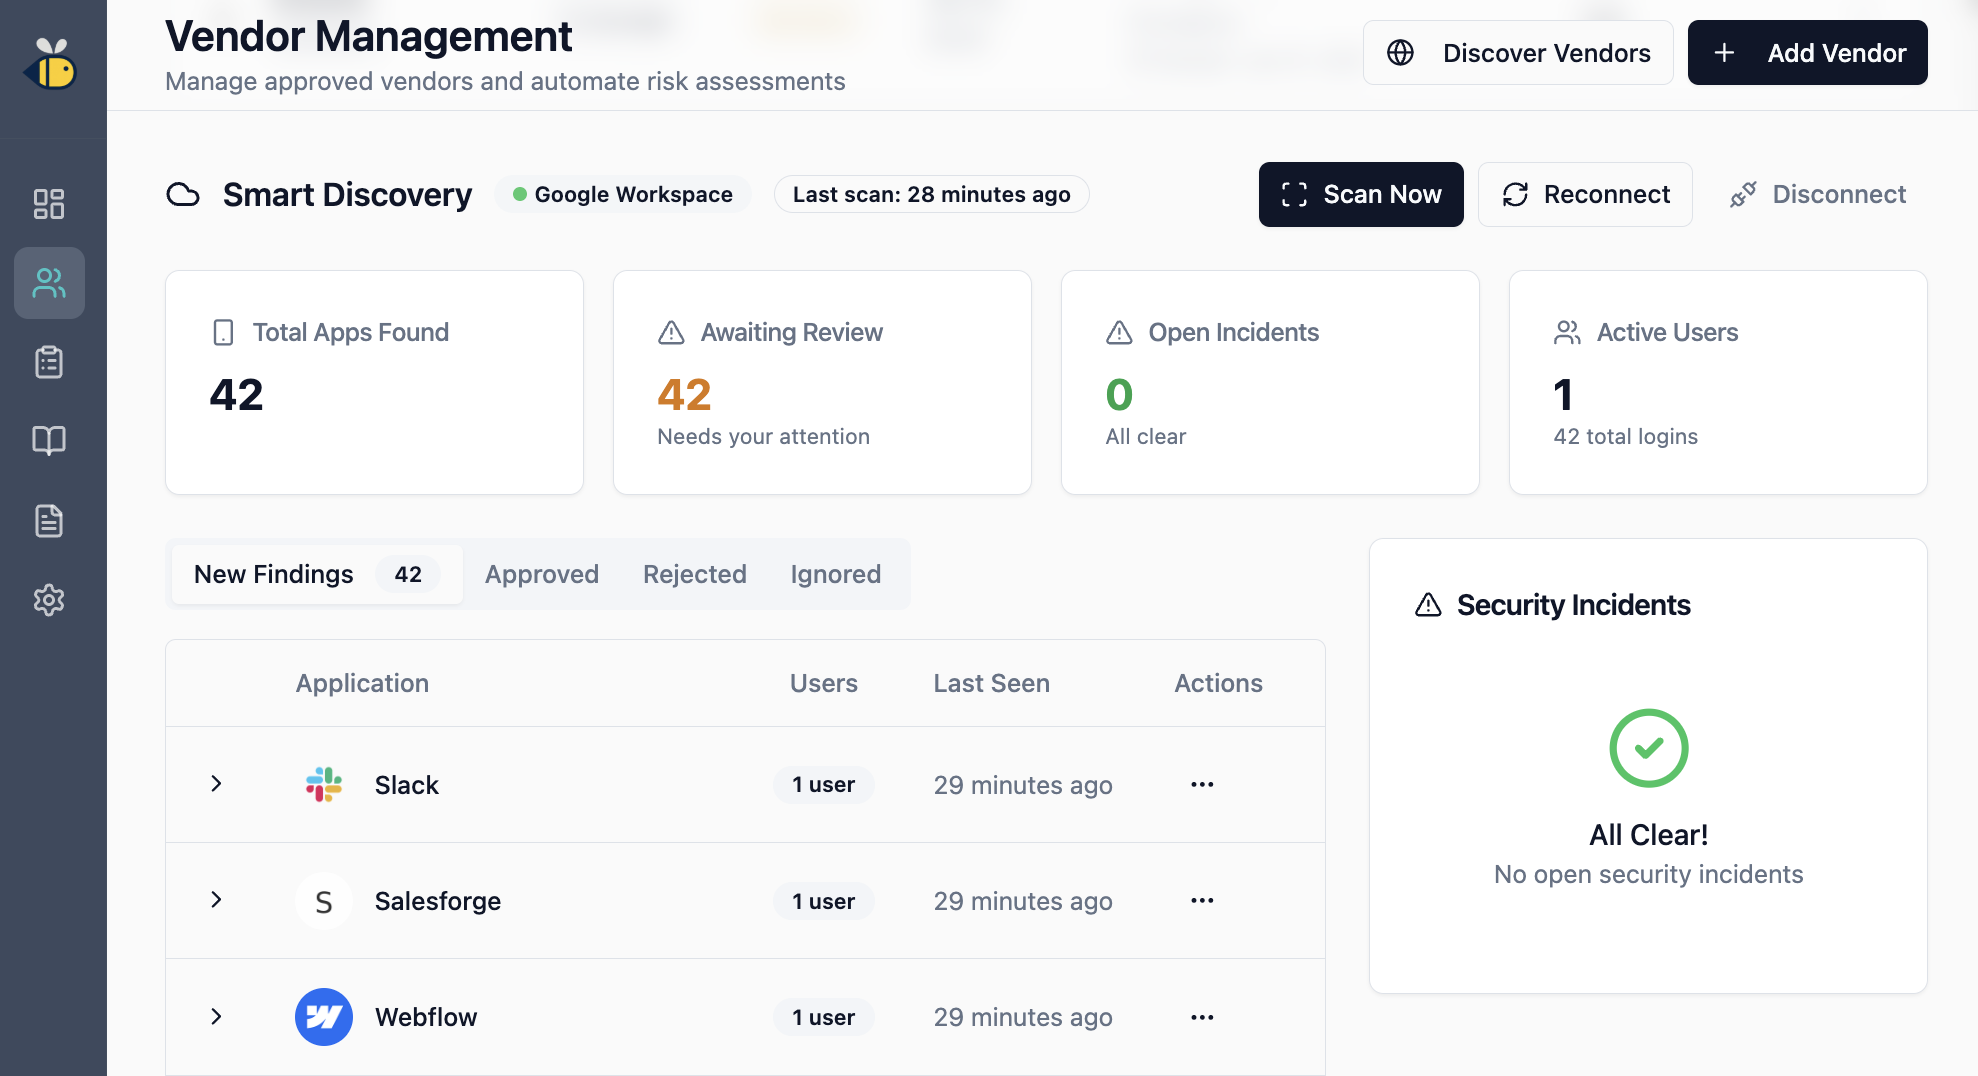The height and width of the screenshot is (1076, 1978).
Task: Click the Users column header
Action: point(824,683)
